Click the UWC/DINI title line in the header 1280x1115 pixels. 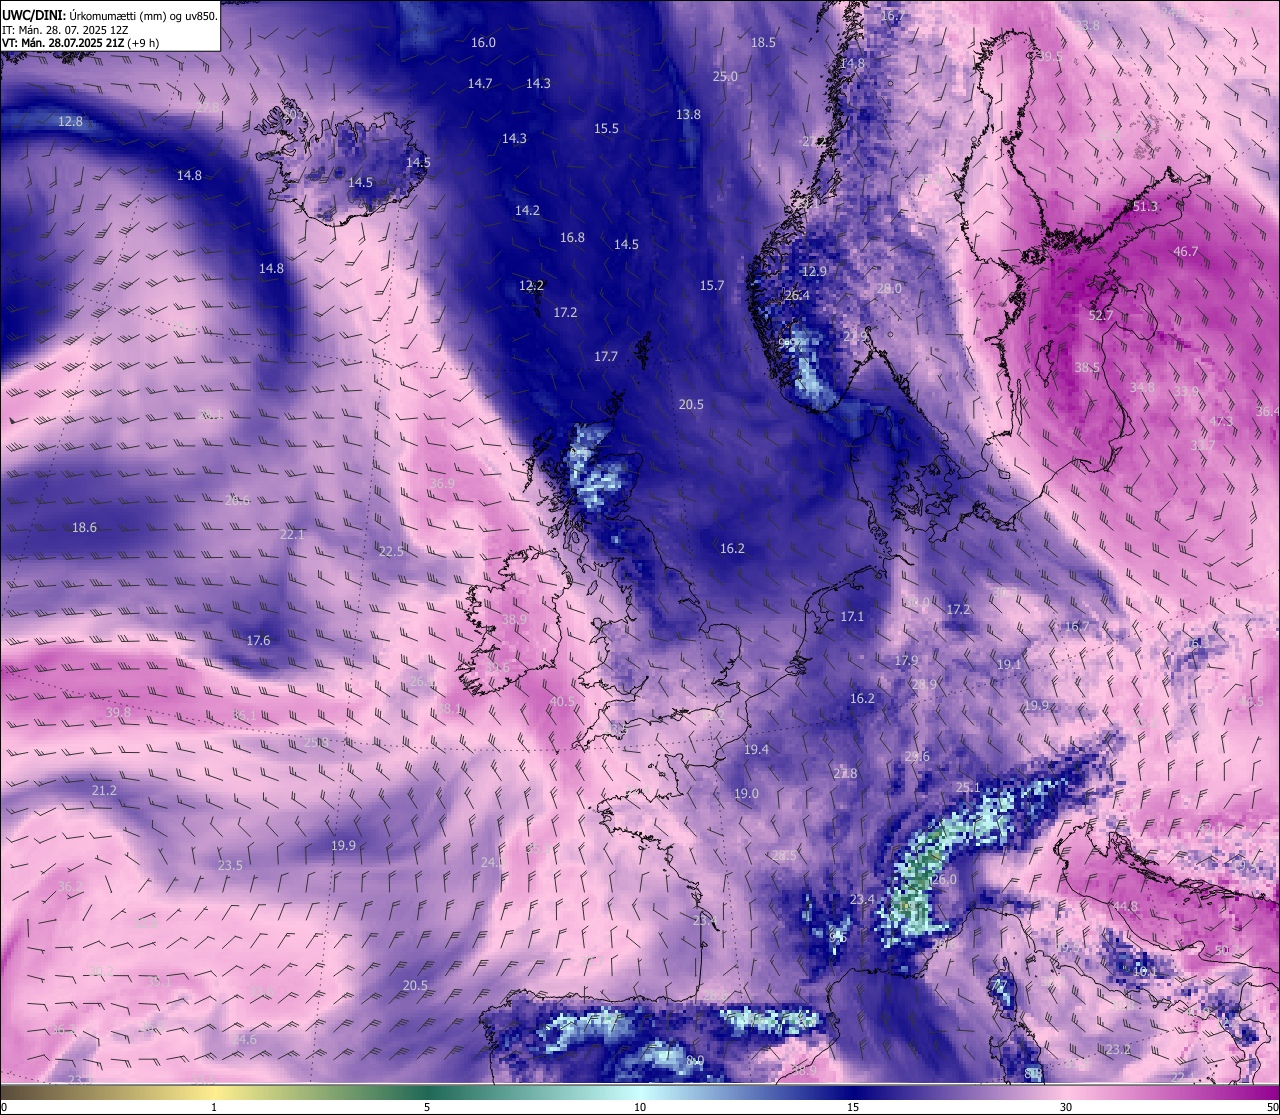110,16
